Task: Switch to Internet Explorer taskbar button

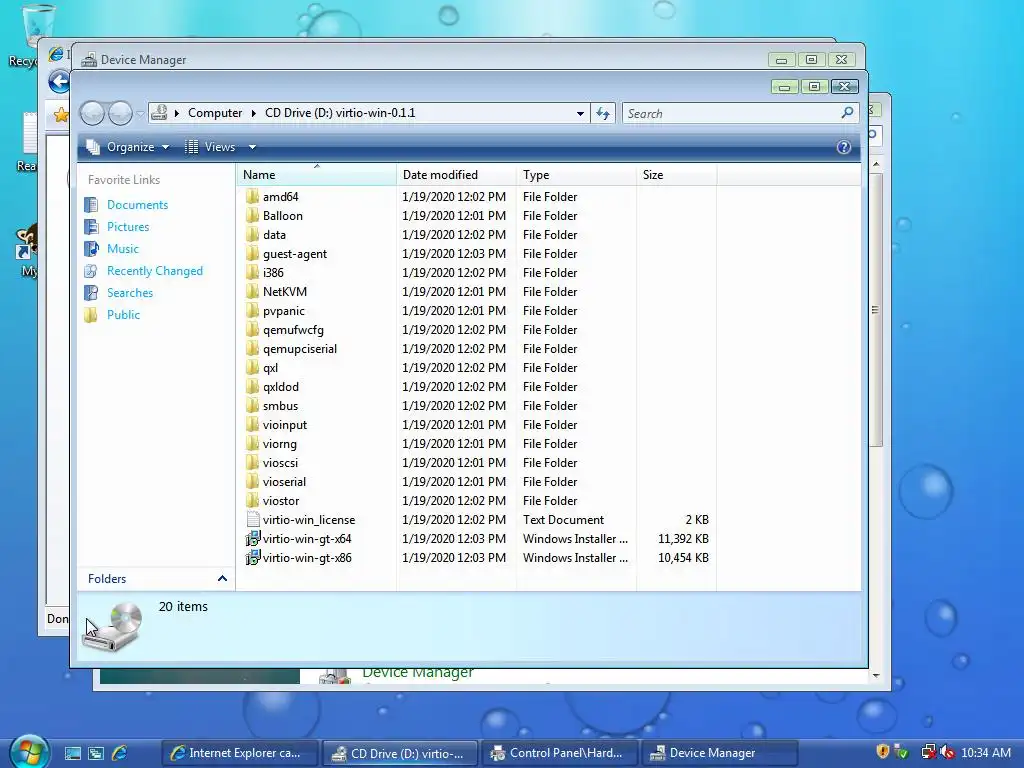Action: click(x=239, y=753)
